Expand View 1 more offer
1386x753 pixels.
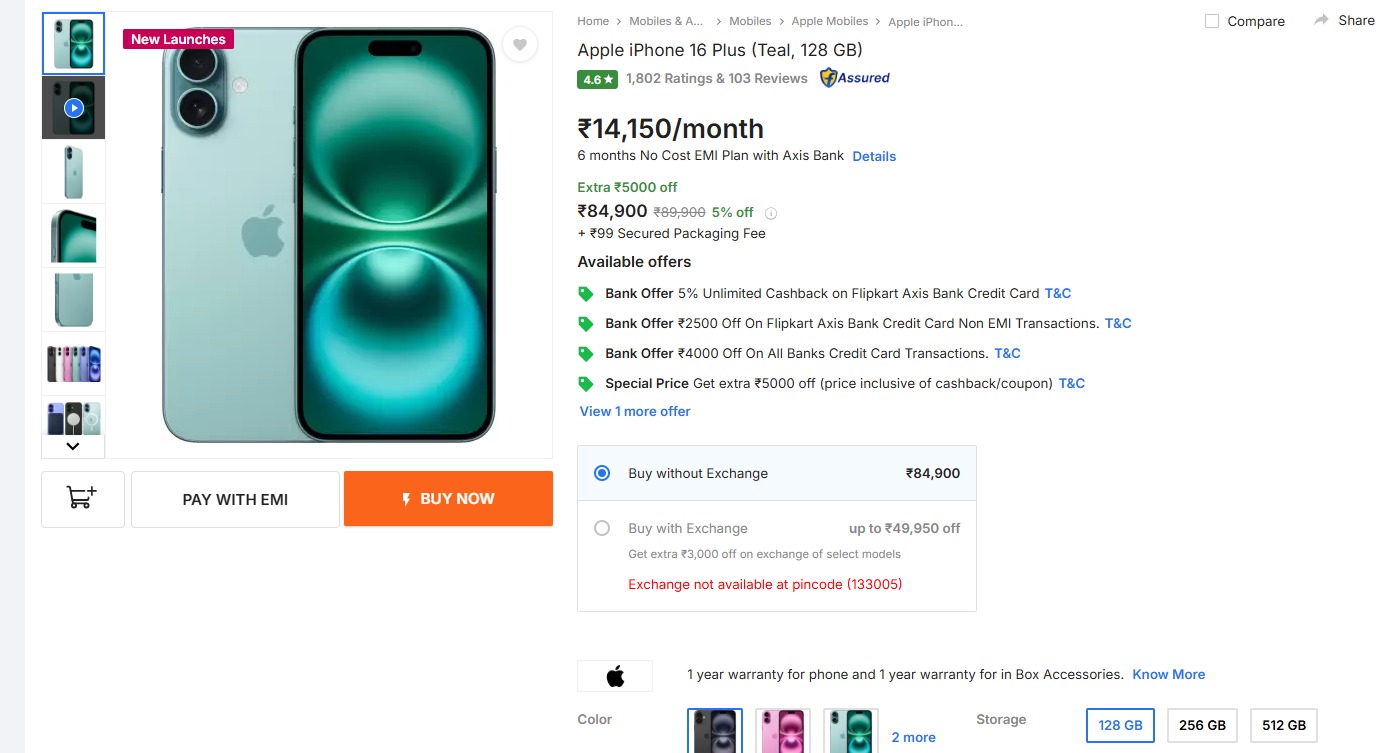[x=635, y=411]
